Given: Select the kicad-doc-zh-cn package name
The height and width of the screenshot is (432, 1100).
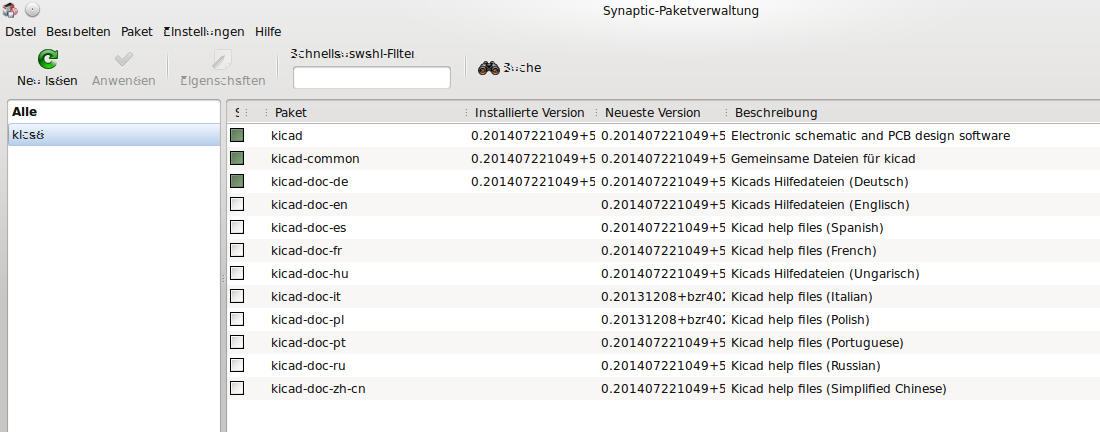Looking at the screenshot, I should pos(318,389).
